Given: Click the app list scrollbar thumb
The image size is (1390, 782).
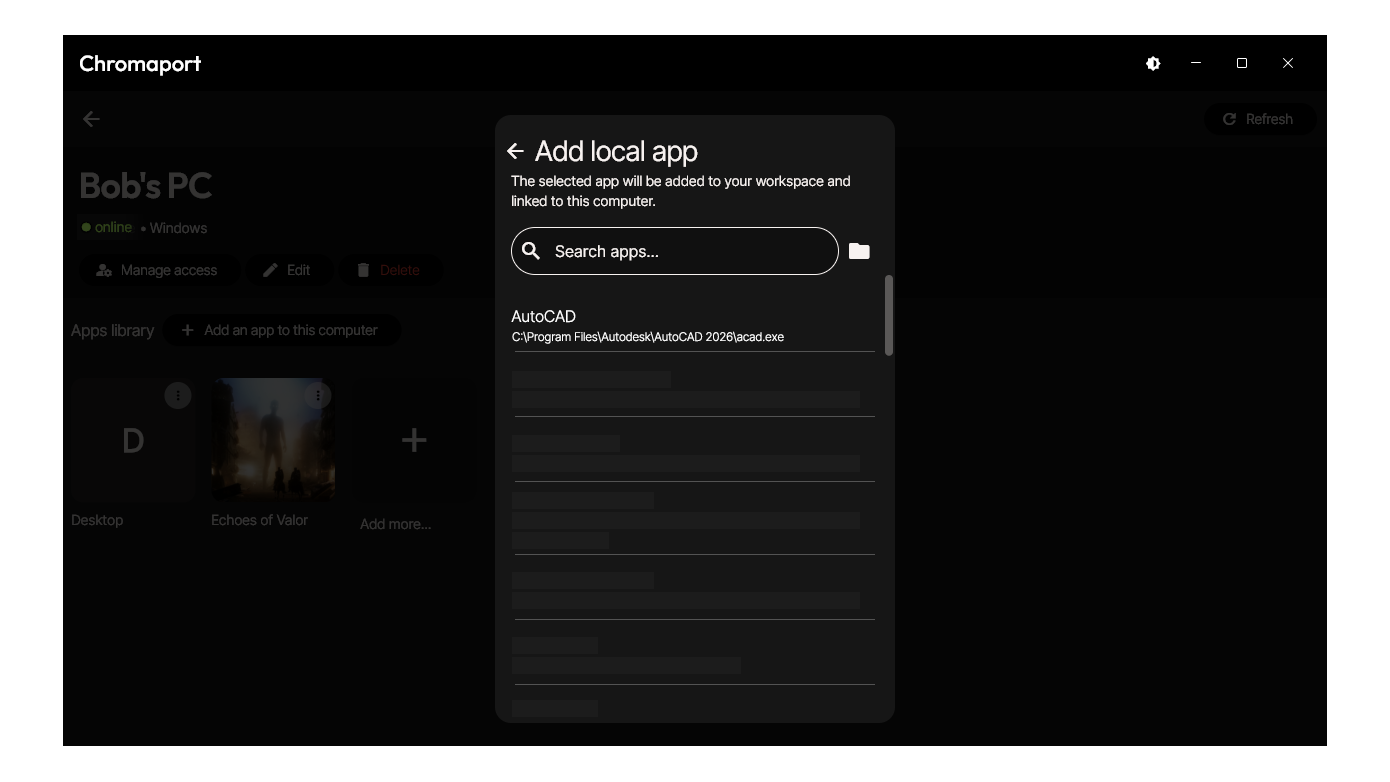Looking at the screenshot, I should pos(889,315).
